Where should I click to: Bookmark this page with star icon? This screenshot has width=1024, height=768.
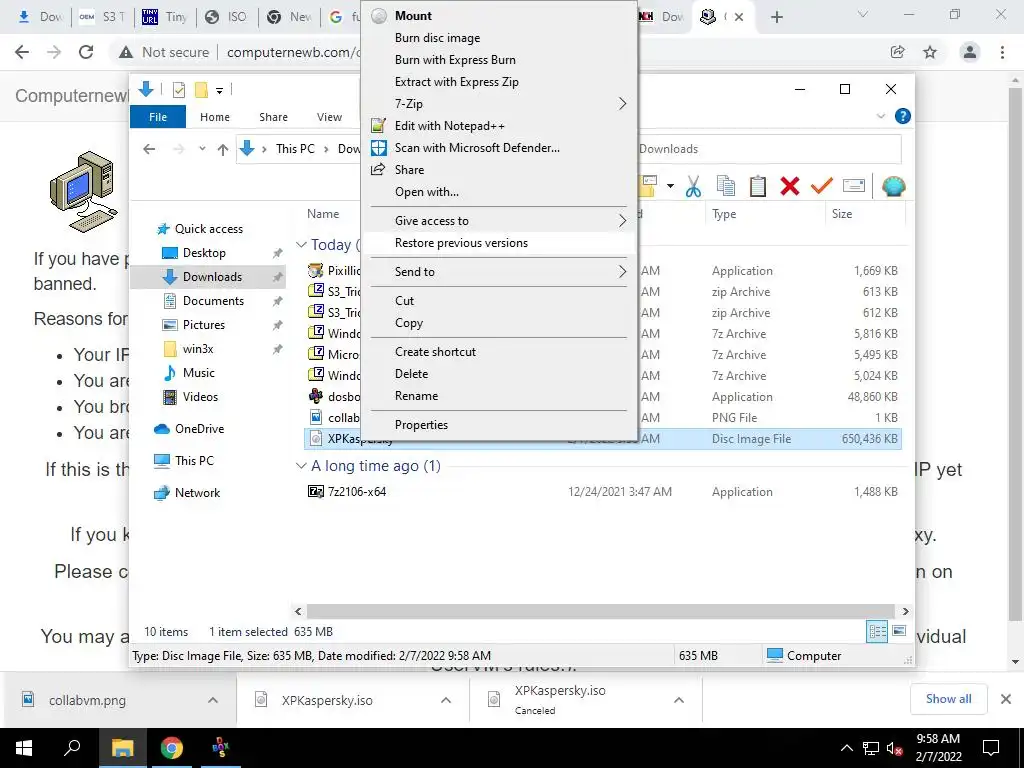[x=930, y=52]
